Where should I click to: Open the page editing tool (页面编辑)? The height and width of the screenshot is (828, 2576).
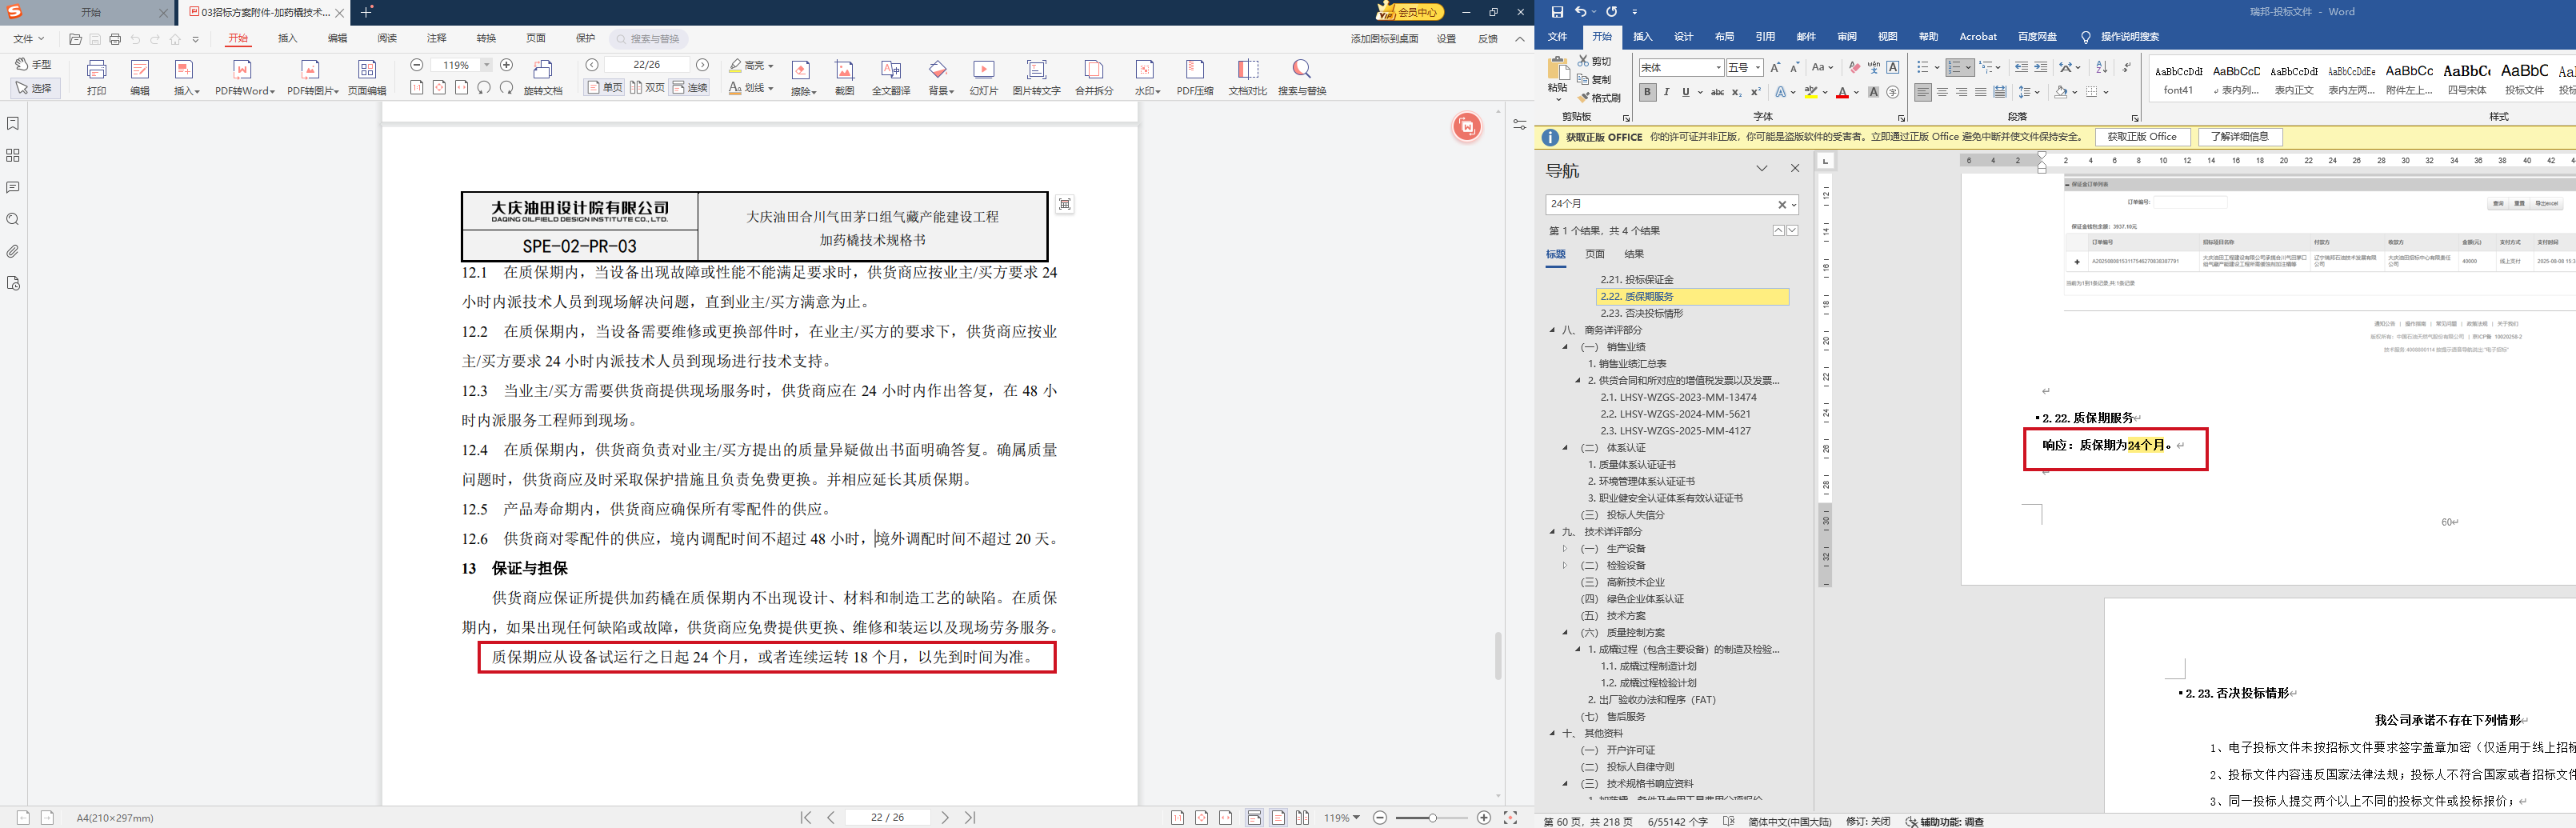tap(367, 77)
